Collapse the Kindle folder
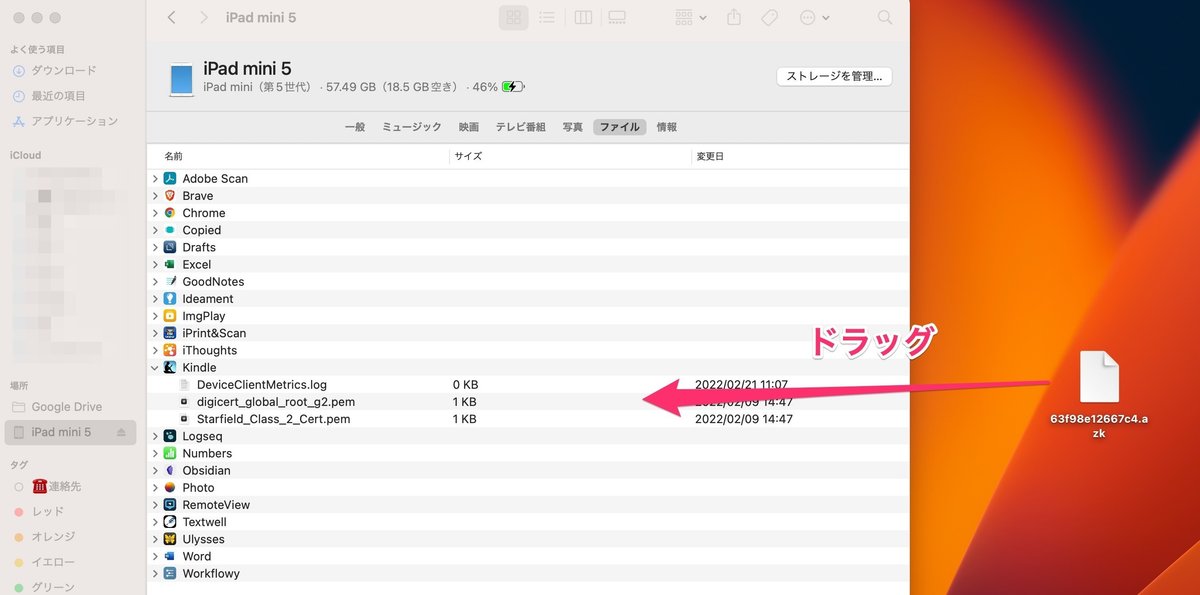 click(155, 368)
